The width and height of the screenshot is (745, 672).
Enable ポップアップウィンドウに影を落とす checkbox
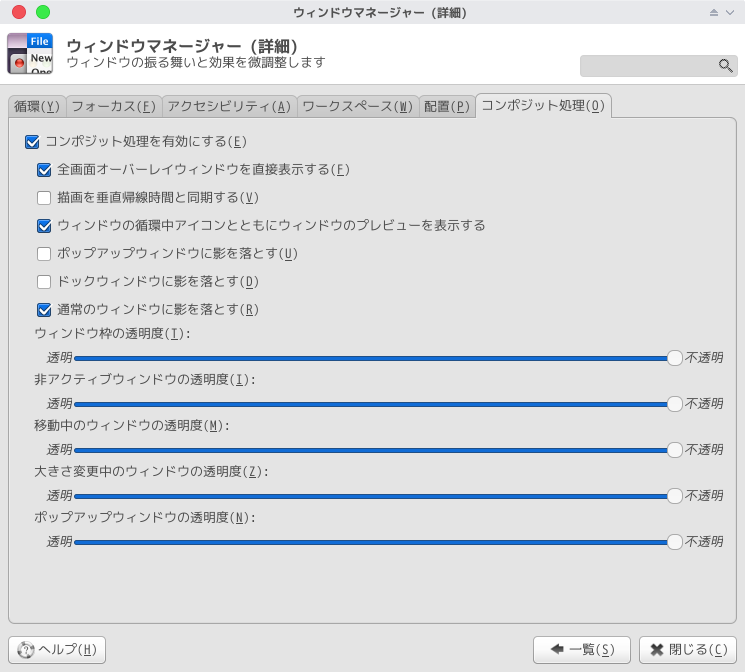point(44,254)
